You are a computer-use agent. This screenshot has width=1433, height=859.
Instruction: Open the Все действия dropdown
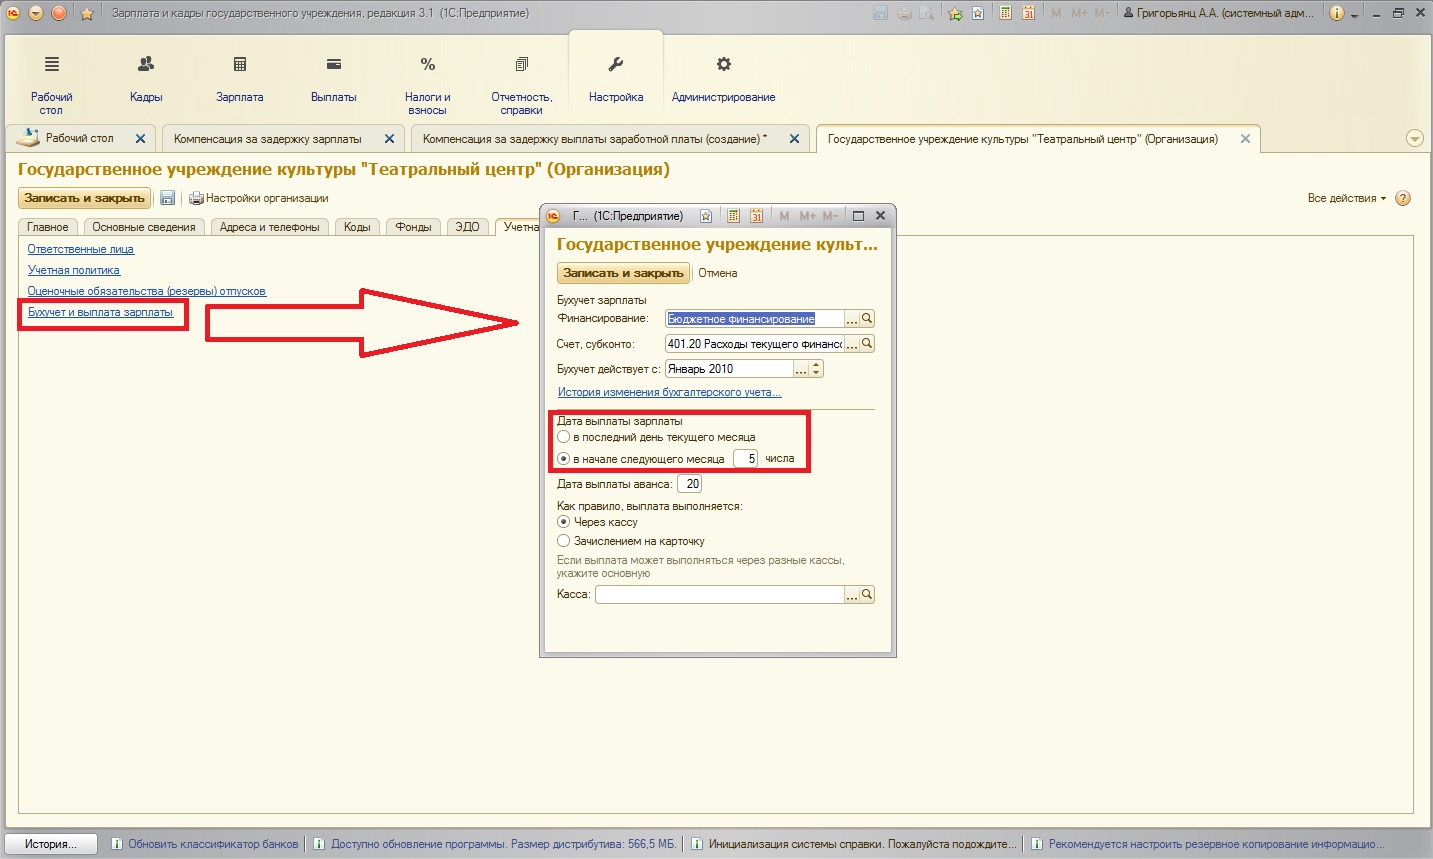point(1347,198)
